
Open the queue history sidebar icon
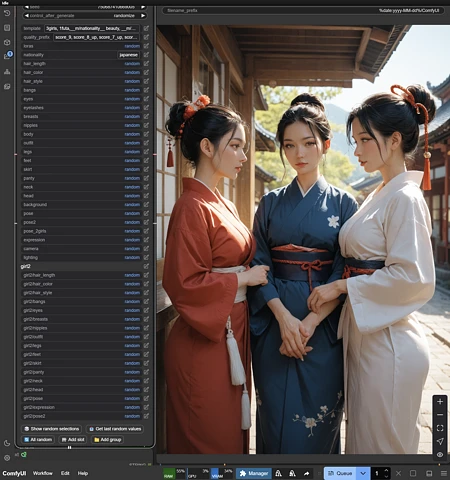click(x=7, y=13)
